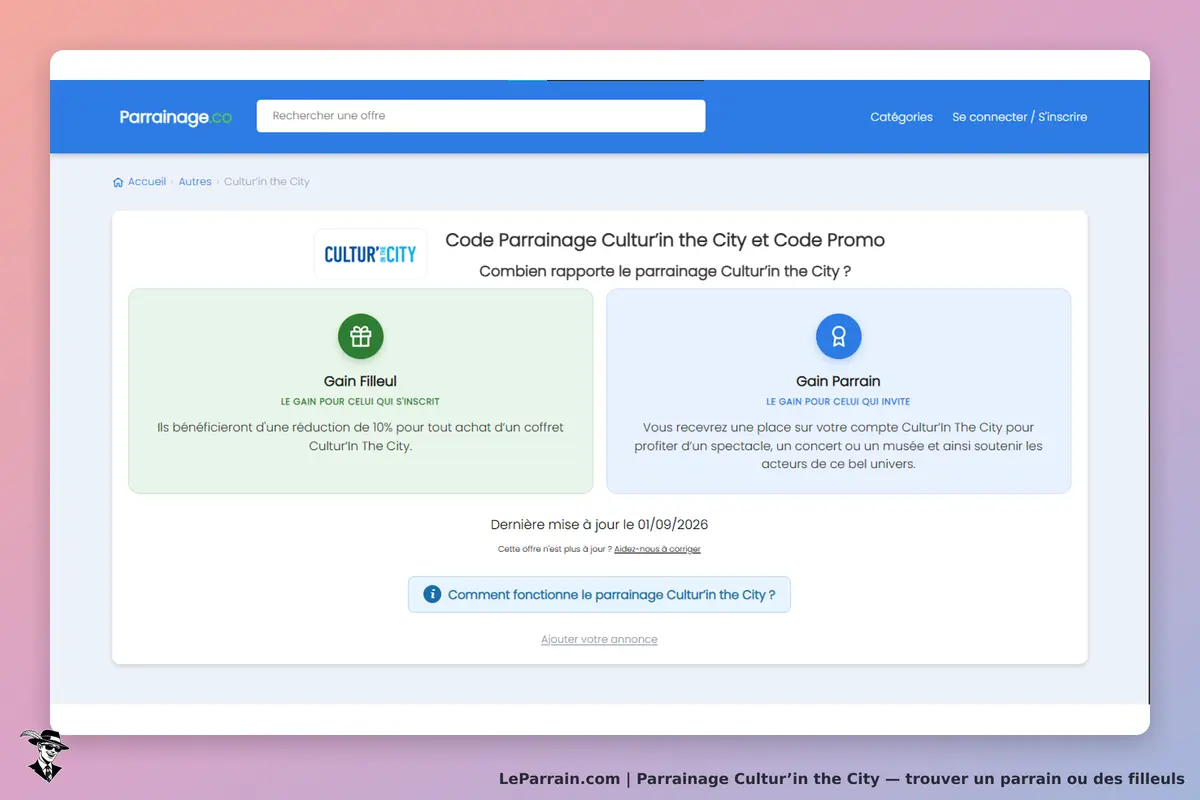Click LE GAIN POUR CELUI QUI S'INSCRIT label
The image size is (1200, 800).
pos(360,401)
